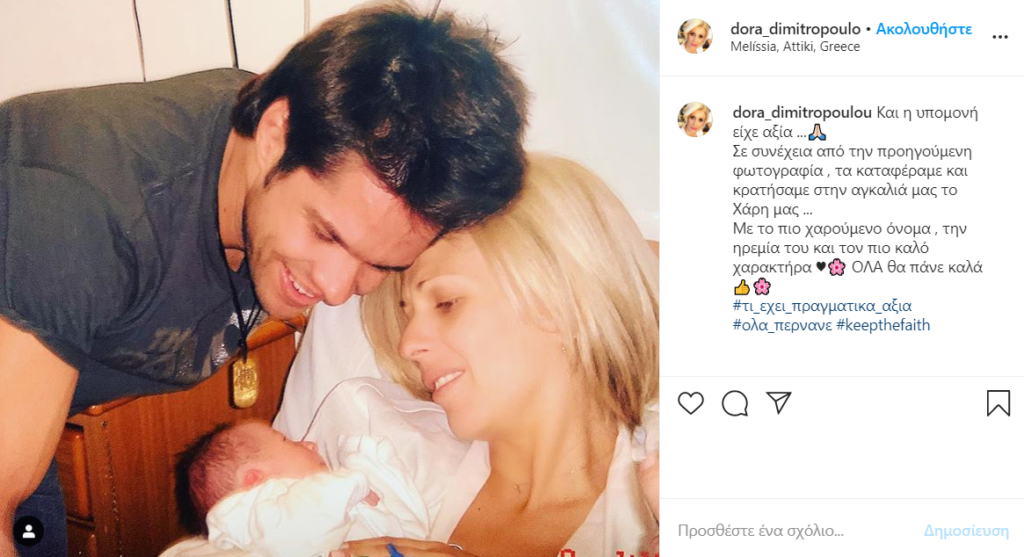Open comments via speech bubble icon
1024x557 pixels.
735,403
